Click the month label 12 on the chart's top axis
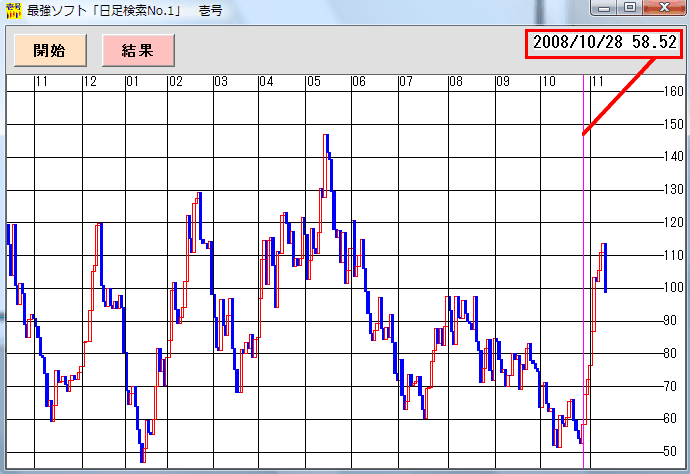The width and height of the screenshot is (690, 474). click(x=90, y=82)
